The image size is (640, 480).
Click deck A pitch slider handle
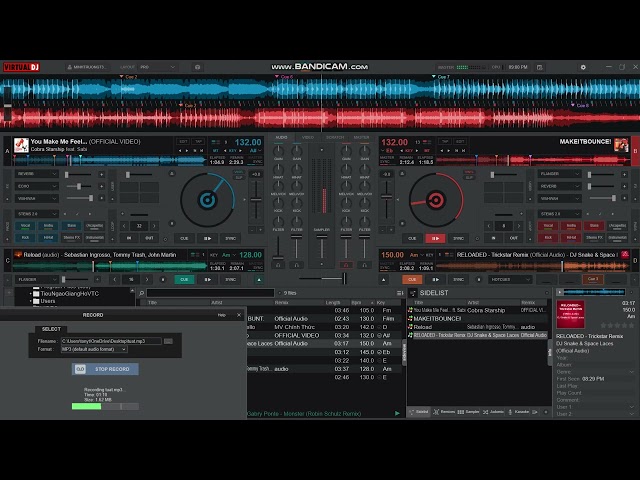point(256,199)
